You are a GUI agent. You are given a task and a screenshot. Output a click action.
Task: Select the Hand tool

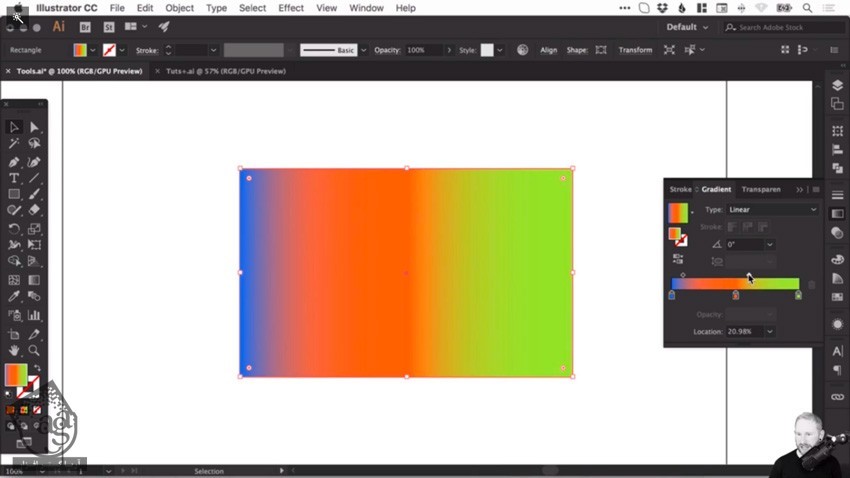click(14, 350)
